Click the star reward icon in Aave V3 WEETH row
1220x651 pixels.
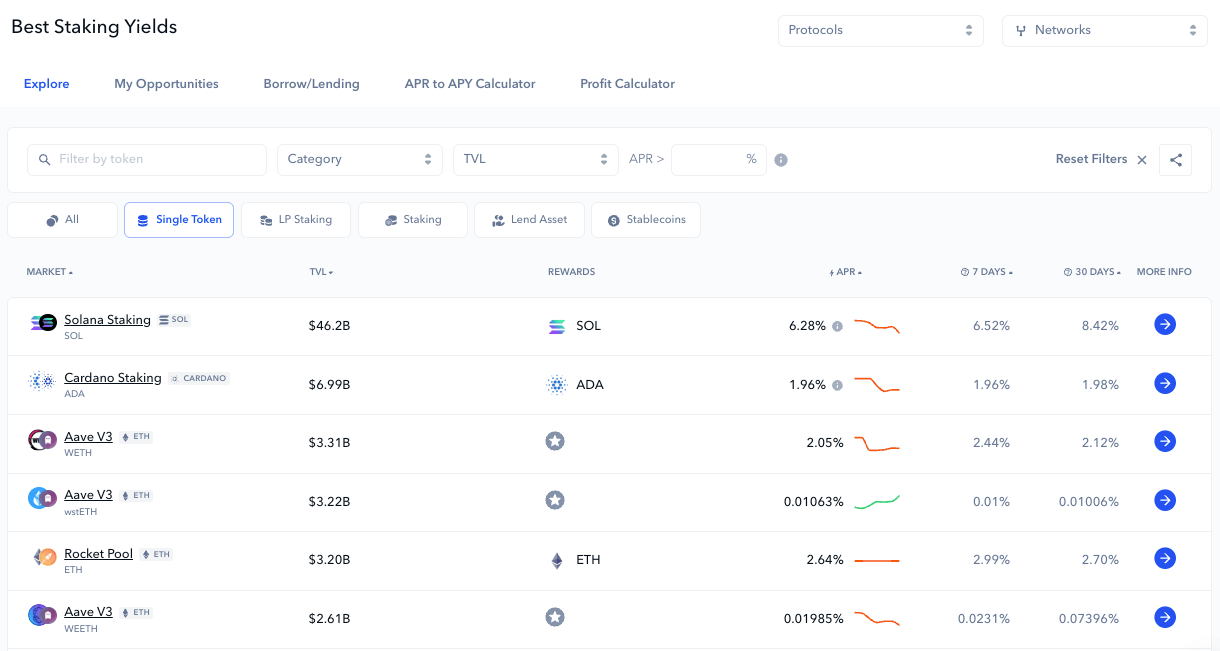555,617
